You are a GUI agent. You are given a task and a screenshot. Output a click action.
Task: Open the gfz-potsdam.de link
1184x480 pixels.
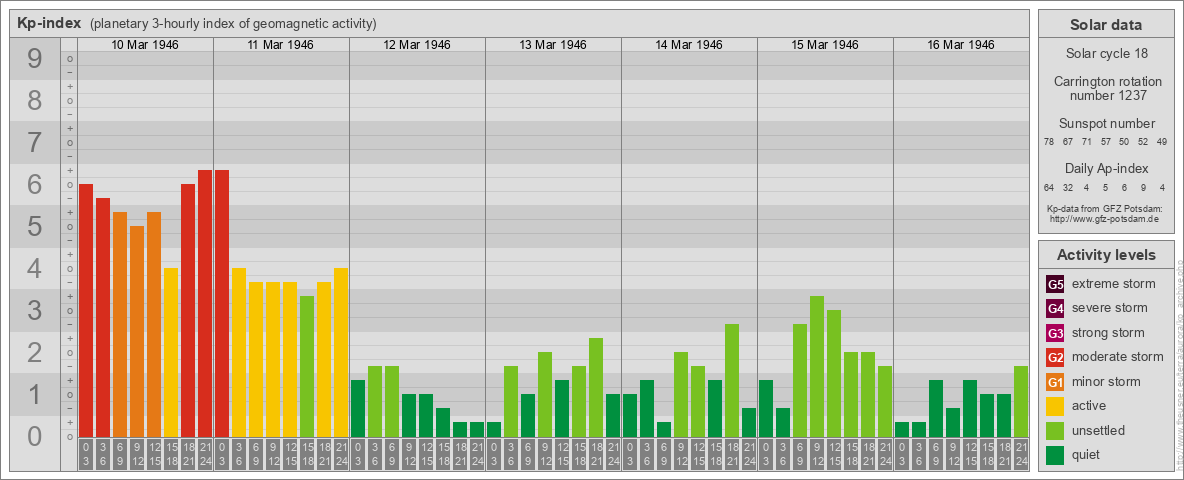pos(1104,219)
